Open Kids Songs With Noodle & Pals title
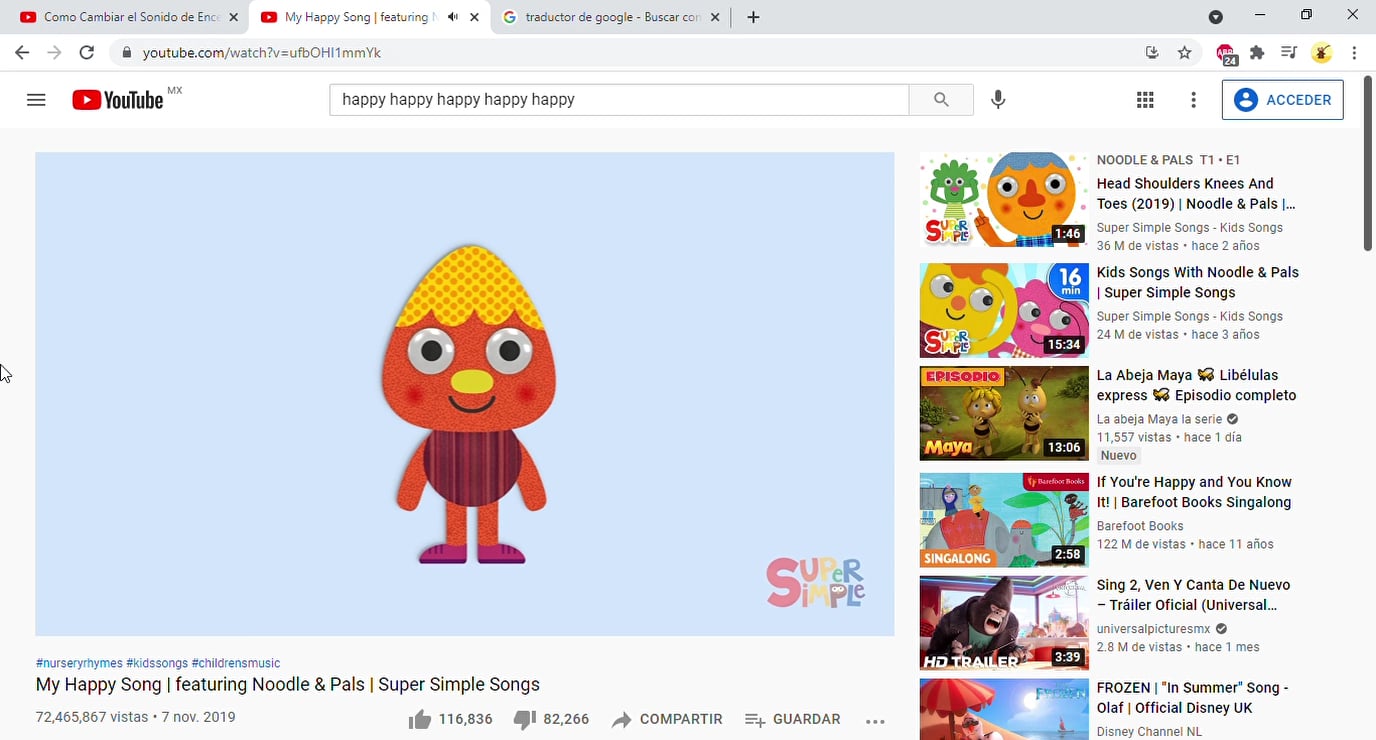 pos(1198,282)
